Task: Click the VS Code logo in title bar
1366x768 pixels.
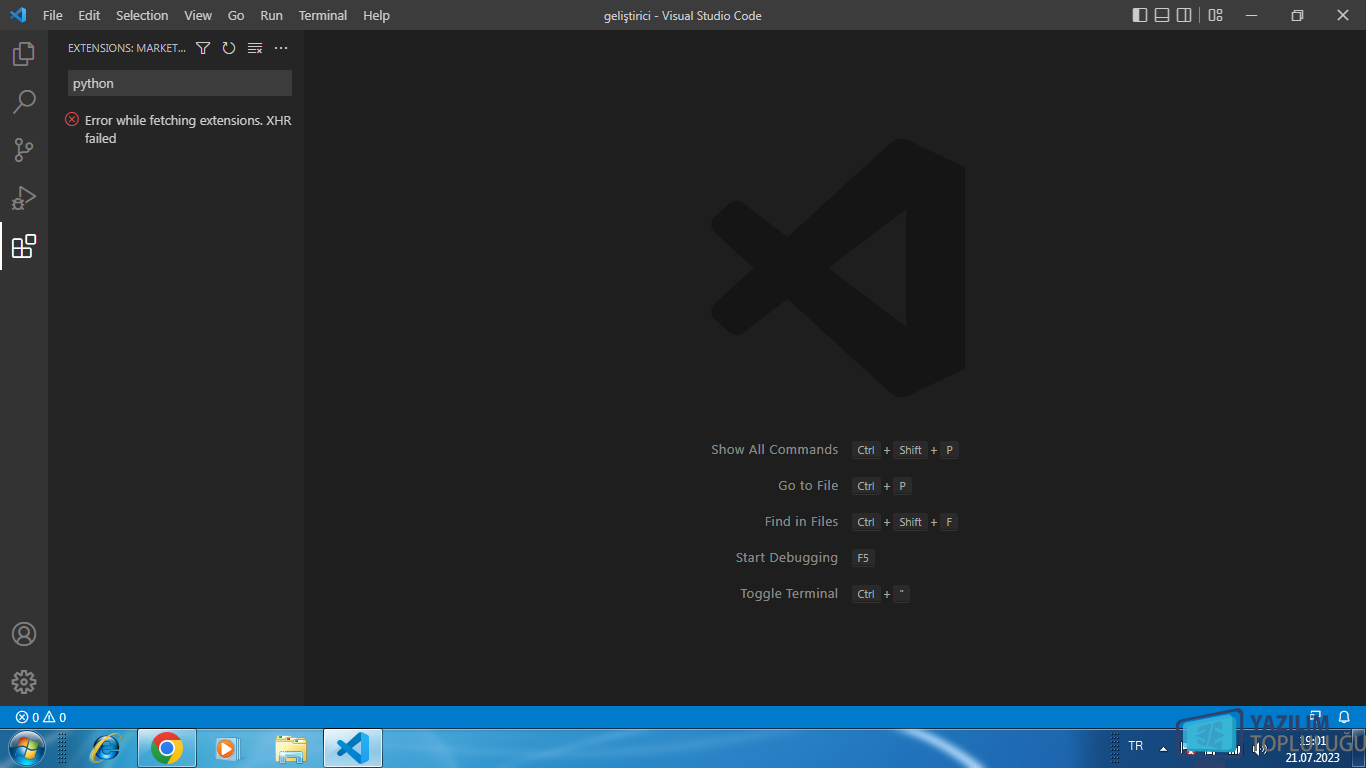Action: point(17,15)
